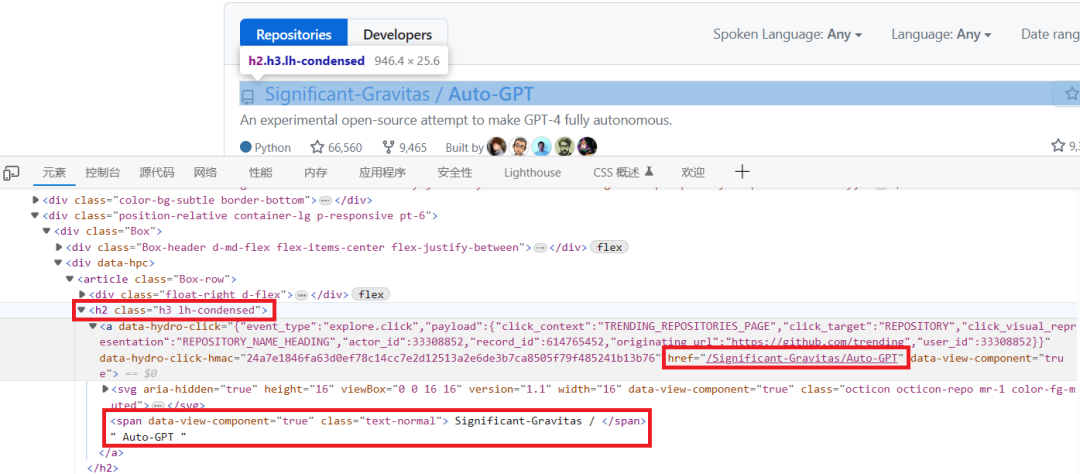
Task: Select the span class="text-normal" element line
Action: click(378, 421)
